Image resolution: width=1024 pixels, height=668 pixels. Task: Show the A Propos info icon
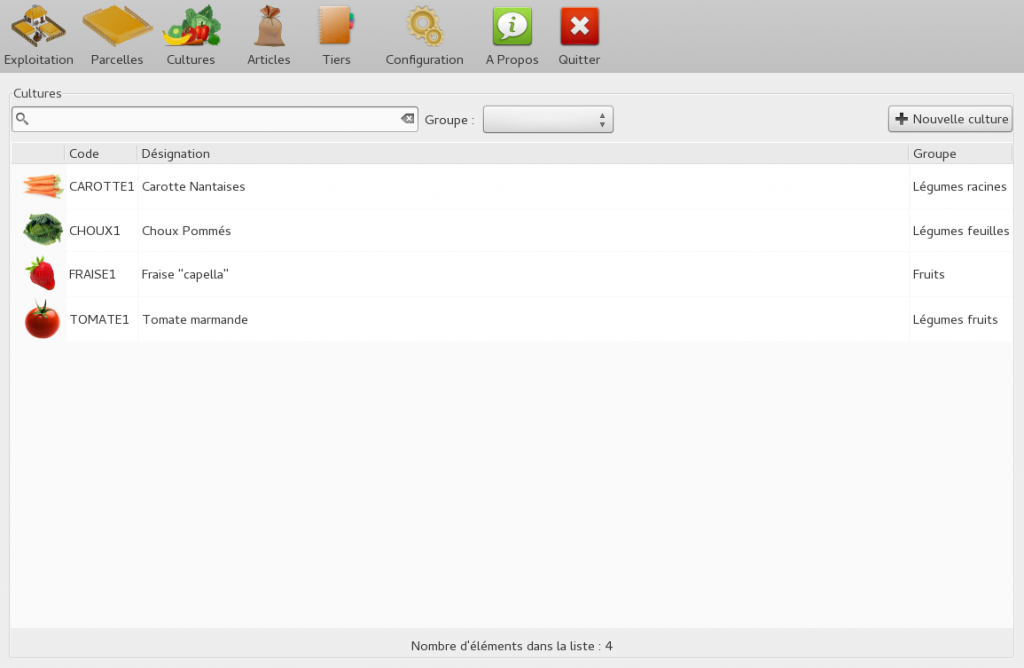click(512, 27)
